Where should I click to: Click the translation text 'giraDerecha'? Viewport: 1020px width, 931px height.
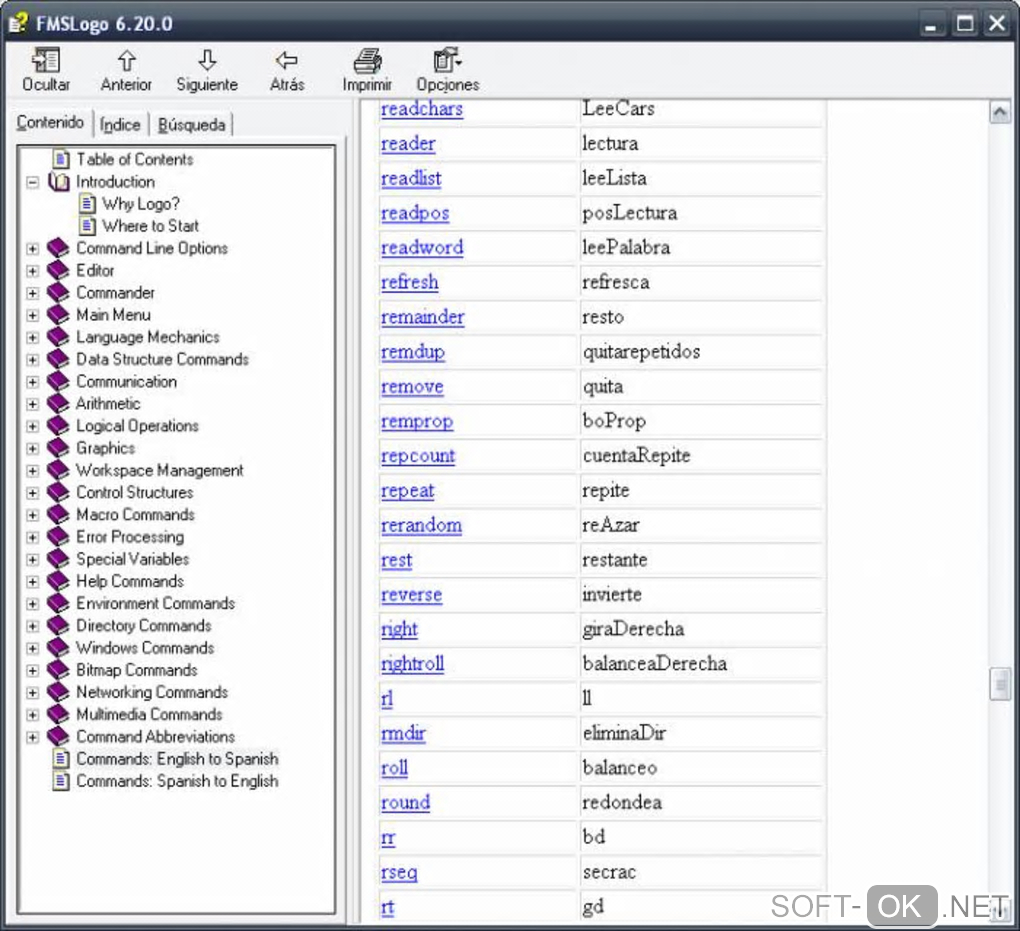[633, 629]
